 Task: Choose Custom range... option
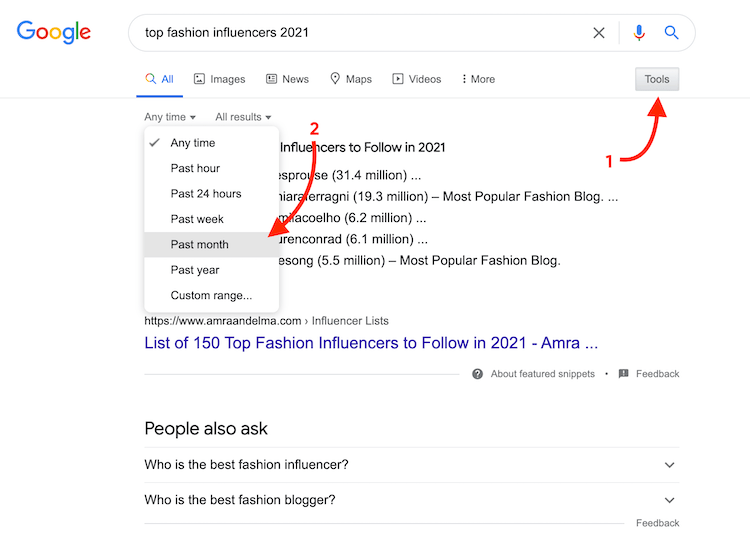click(211, 295)
